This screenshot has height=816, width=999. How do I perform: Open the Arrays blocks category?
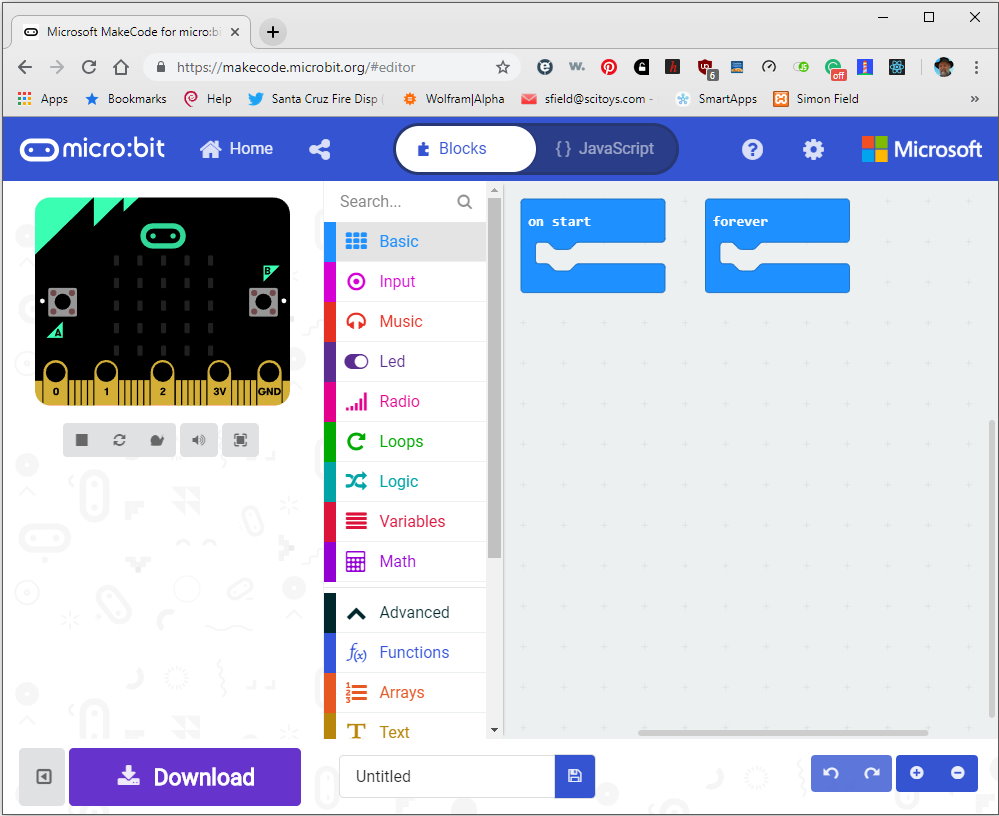[405, 692]
